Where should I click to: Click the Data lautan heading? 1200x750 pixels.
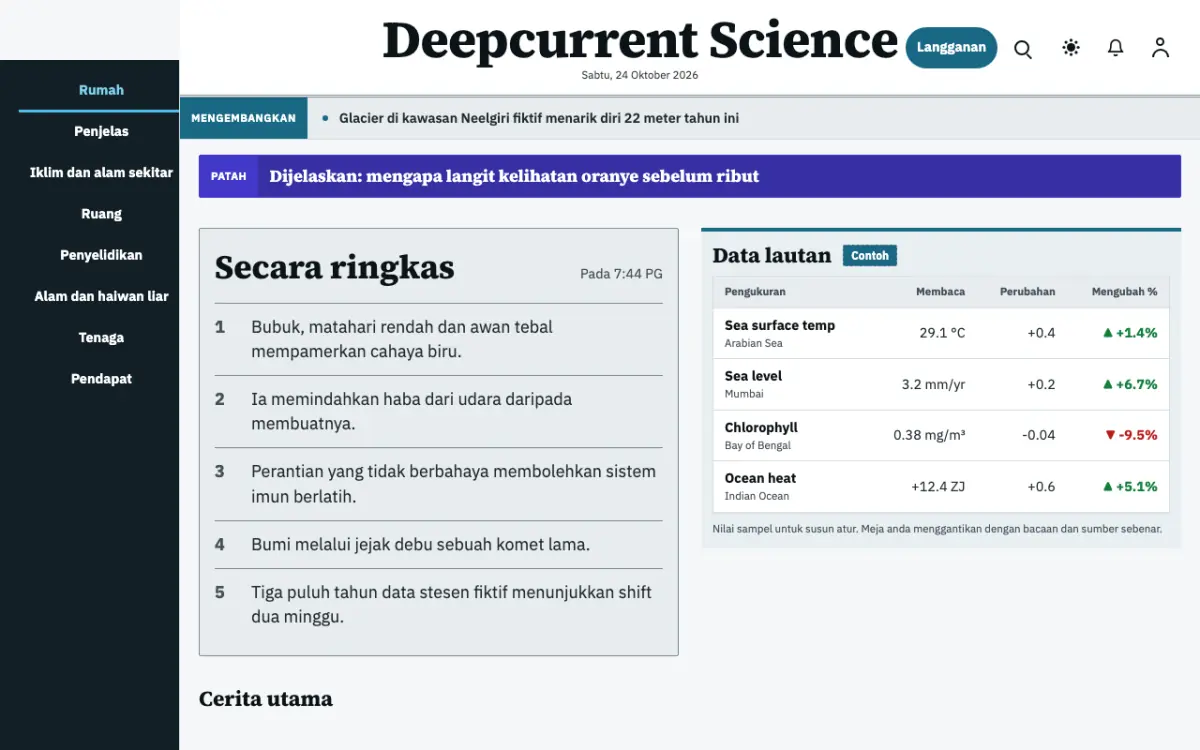tap(771, 256)
